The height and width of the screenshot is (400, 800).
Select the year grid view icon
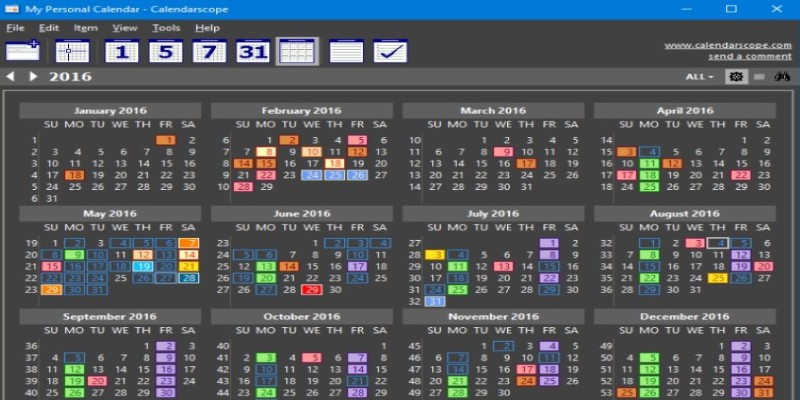pyautogui.click(x=297, y=51)
